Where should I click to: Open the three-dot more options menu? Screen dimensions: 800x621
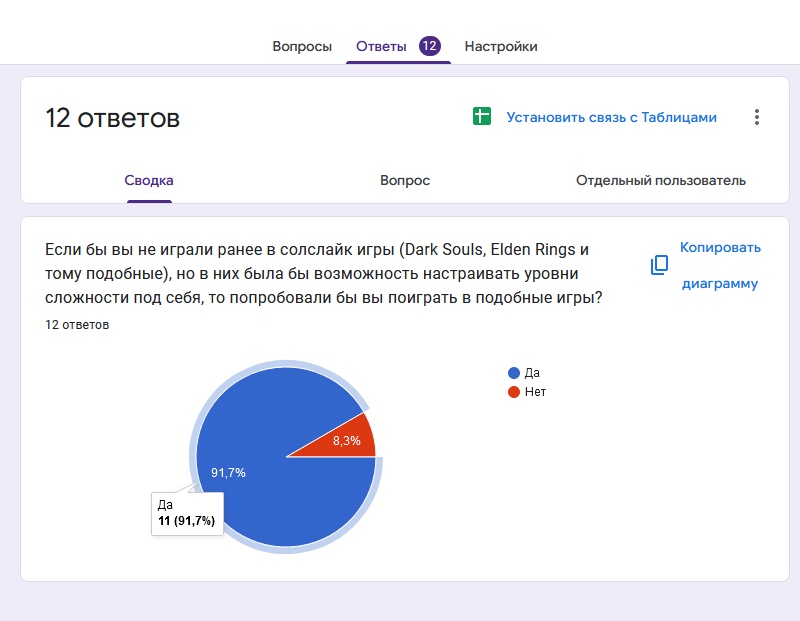tap(757, 117)
